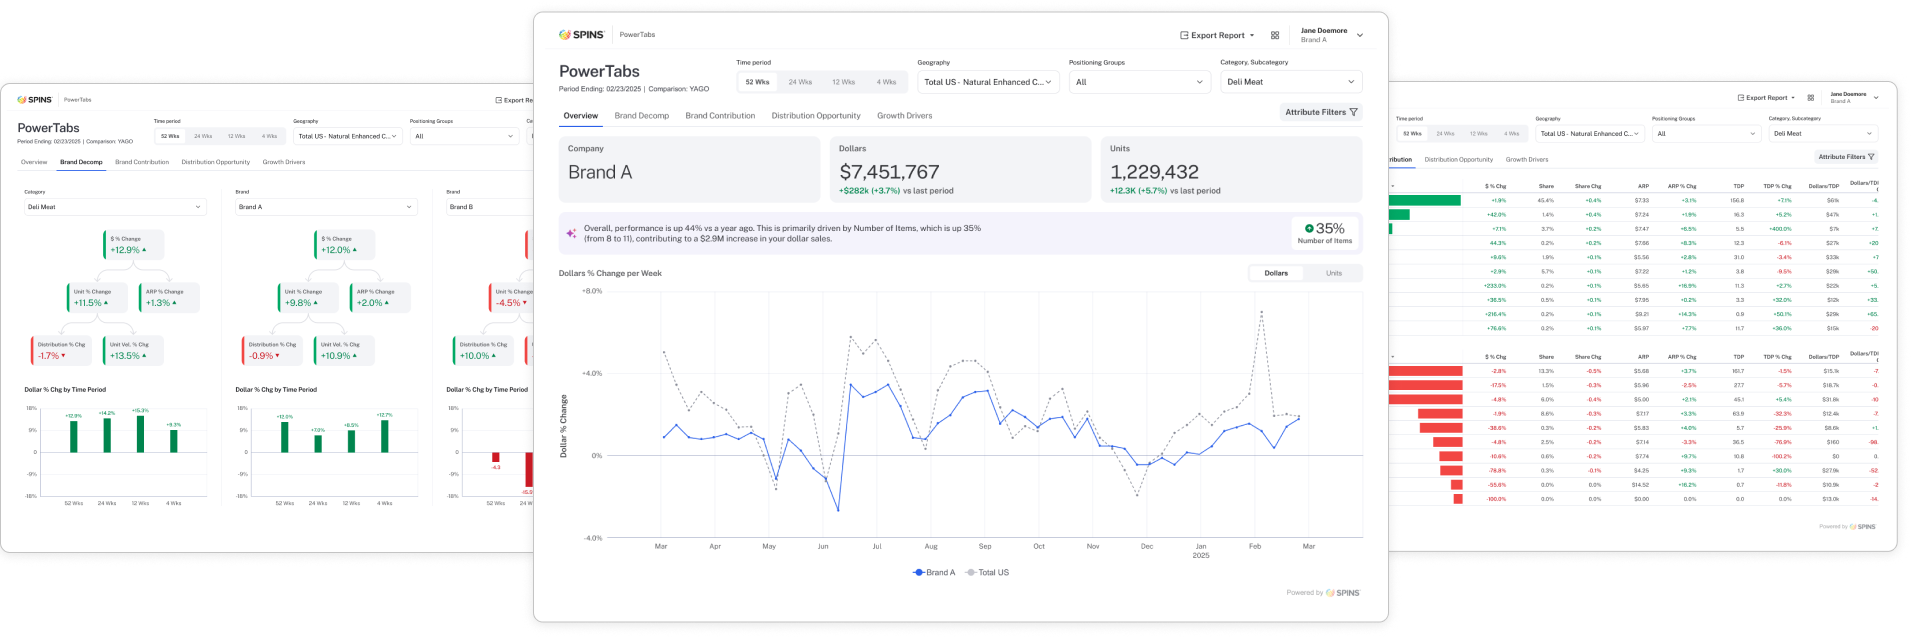
Task: Click the -100.0% value in right table
Action: click(x=1496, y=499)
